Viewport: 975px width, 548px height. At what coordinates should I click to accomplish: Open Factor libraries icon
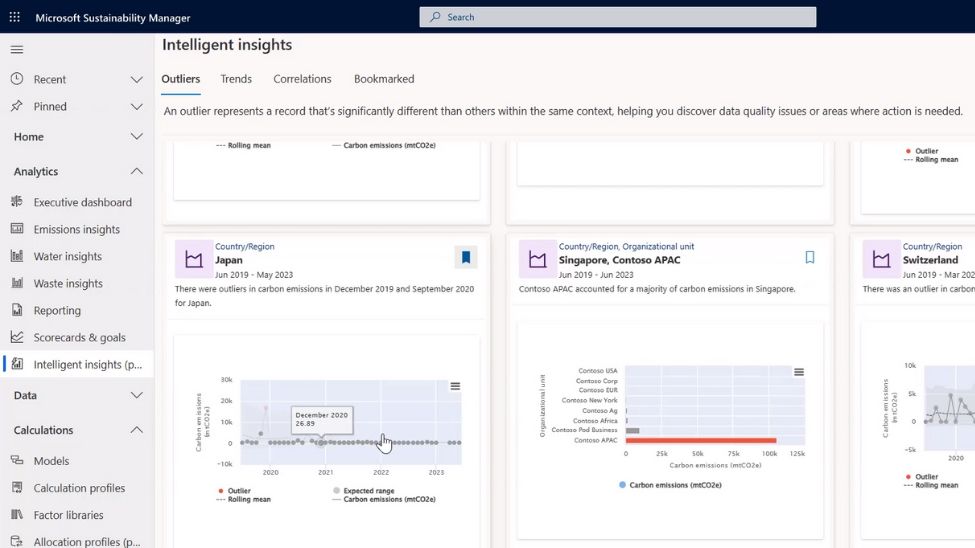pos(17,514)
